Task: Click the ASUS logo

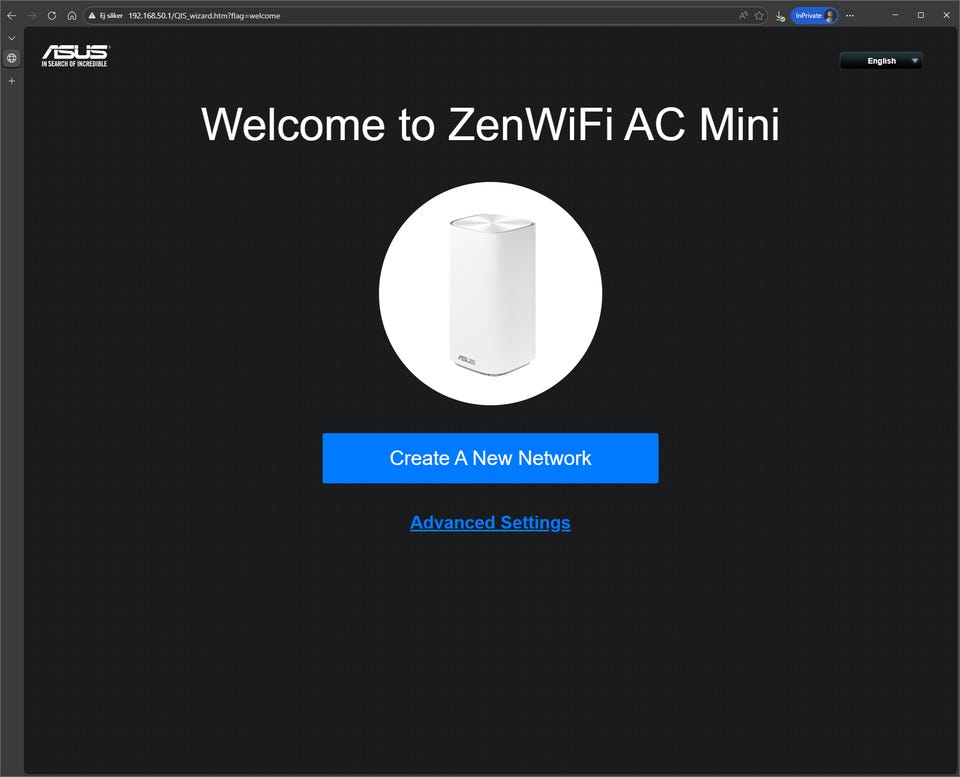Action: pos(75,56)
